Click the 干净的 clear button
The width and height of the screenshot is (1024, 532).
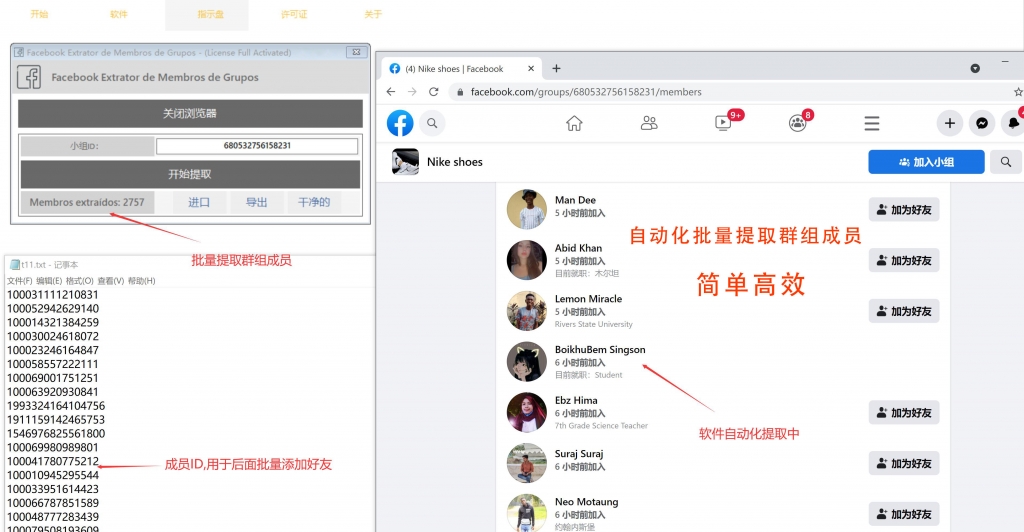314,202
